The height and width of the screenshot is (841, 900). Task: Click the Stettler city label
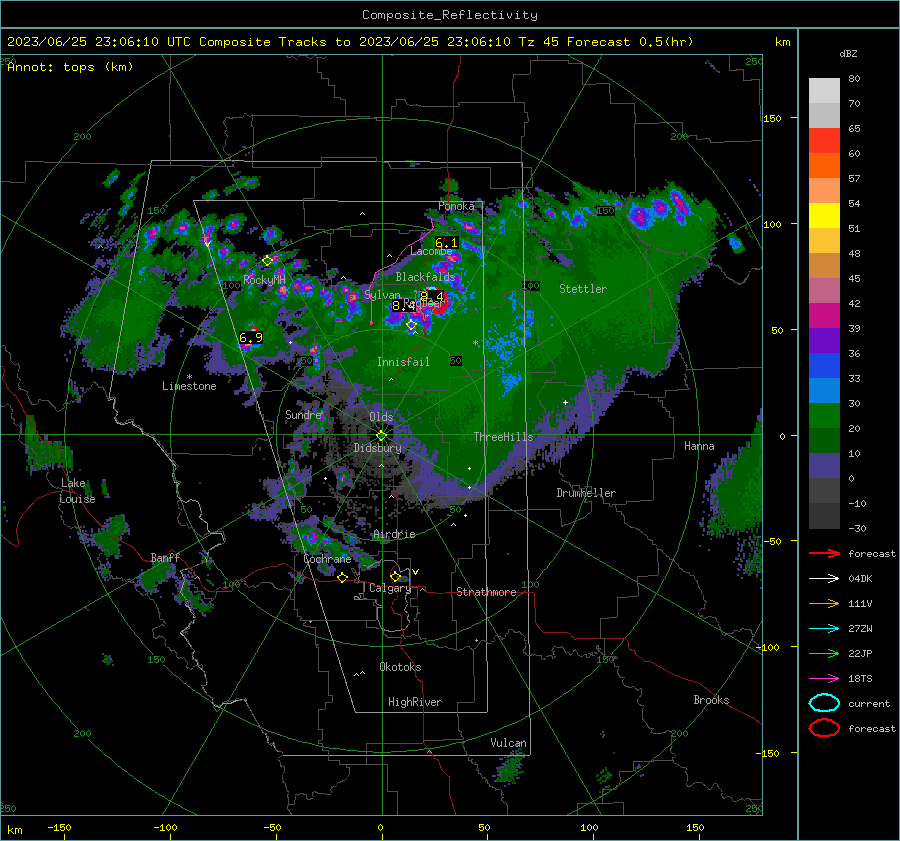(x=583, y=289)
